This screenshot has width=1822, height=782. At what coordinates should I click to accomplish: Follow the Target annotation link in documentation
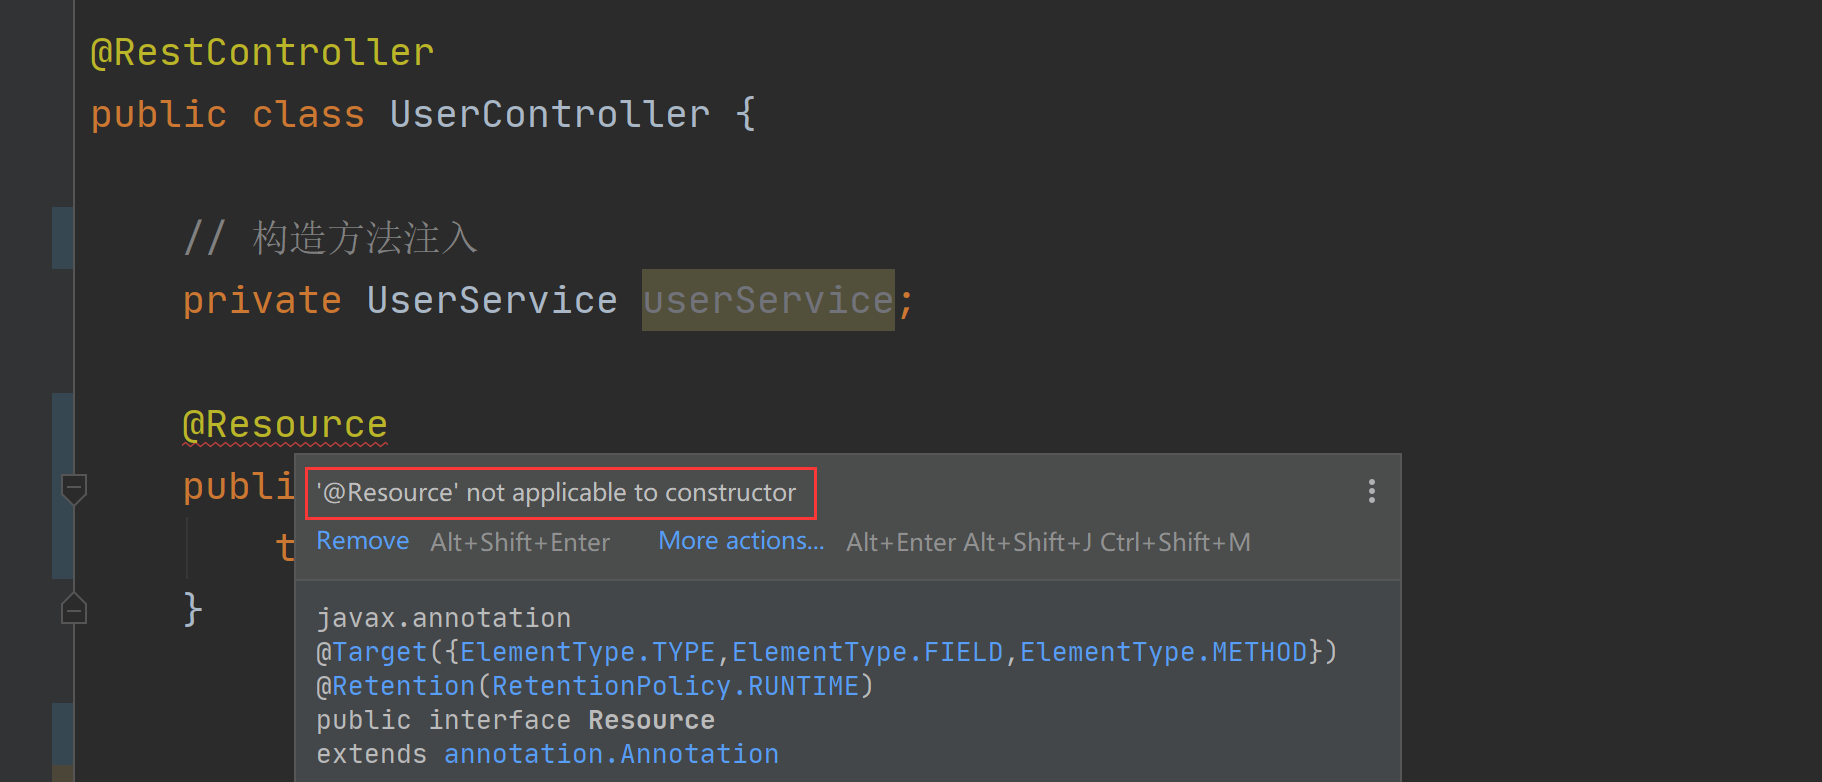click(x=380, y=652)
